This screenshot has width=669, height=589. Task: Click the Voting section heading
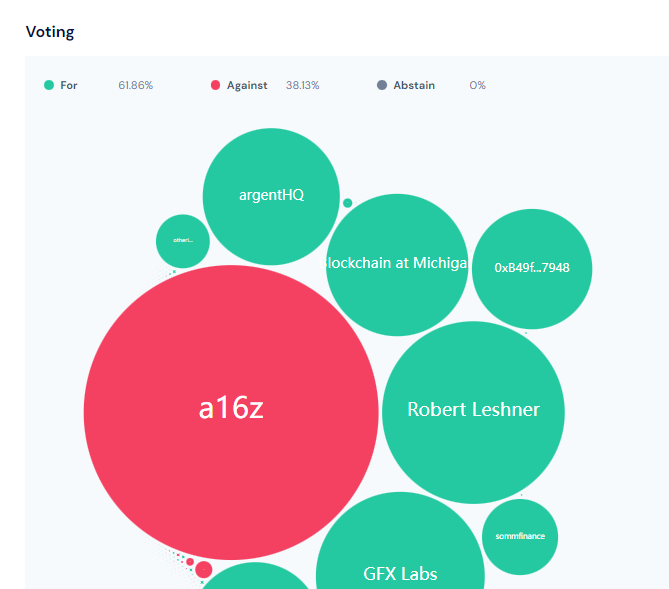coord(50,32)
